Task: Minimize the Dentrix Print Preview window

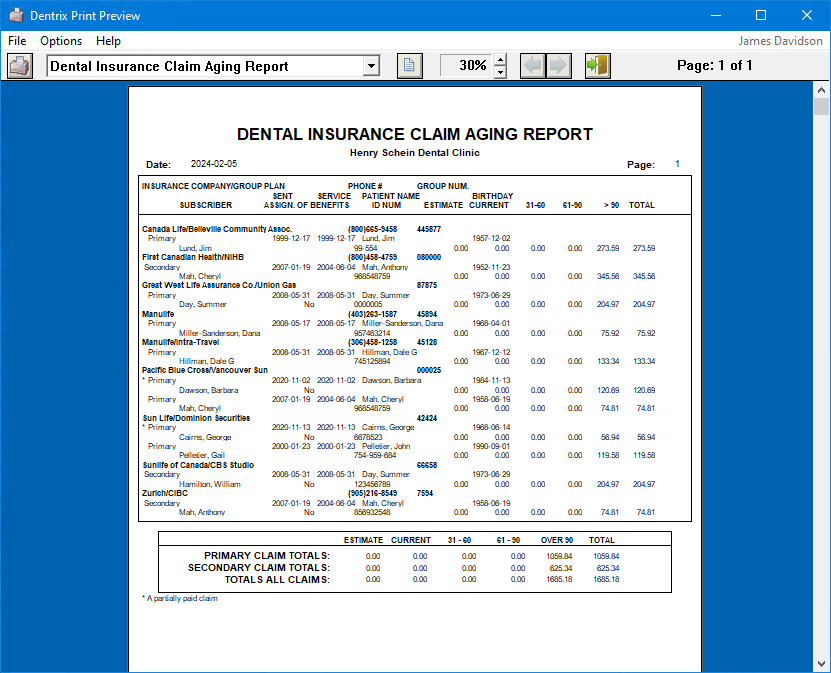Action: pyautogui.click(x=714, y=15)
